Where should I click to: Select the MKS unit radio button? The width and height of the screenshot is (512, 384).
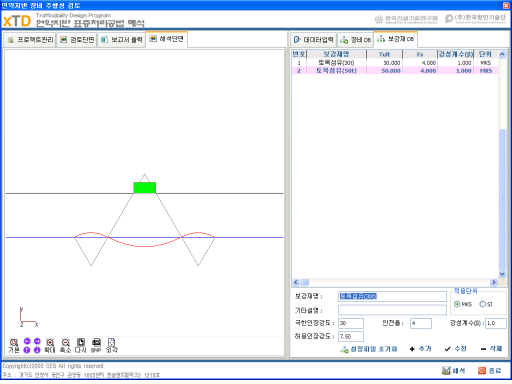click(457, 304)
